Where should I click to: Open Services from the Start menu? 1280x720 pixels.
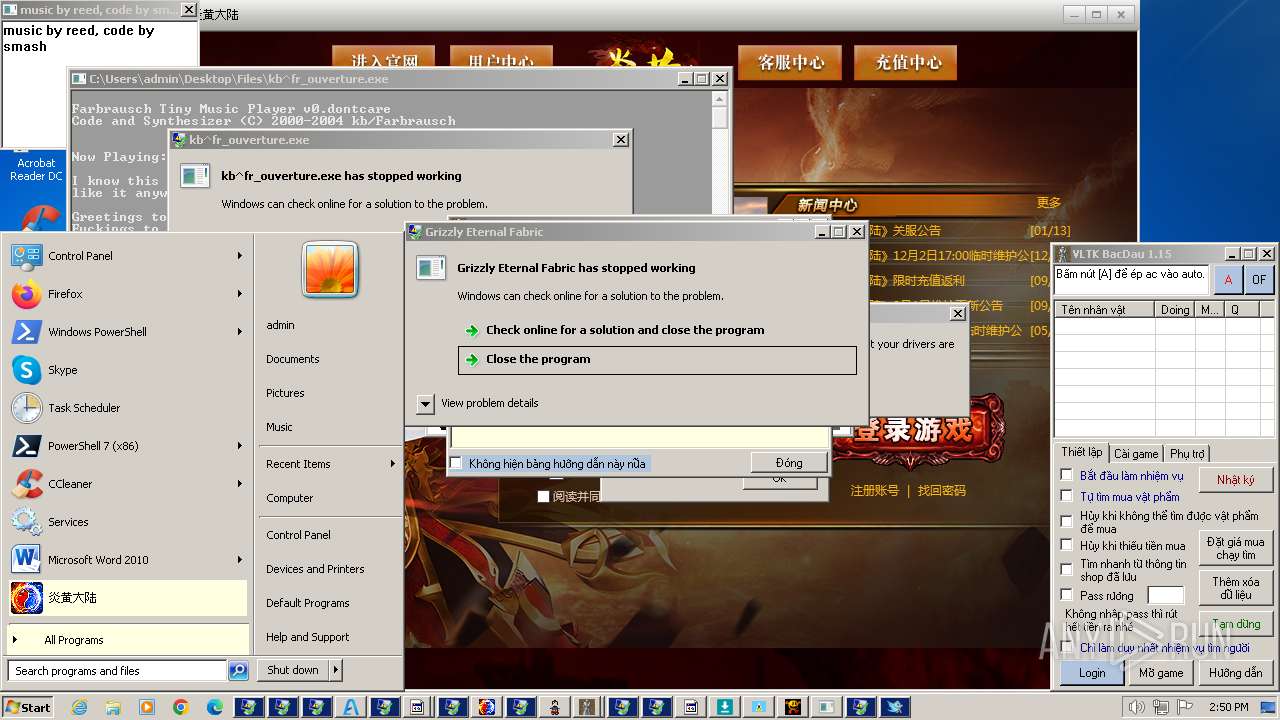(127, 522)
